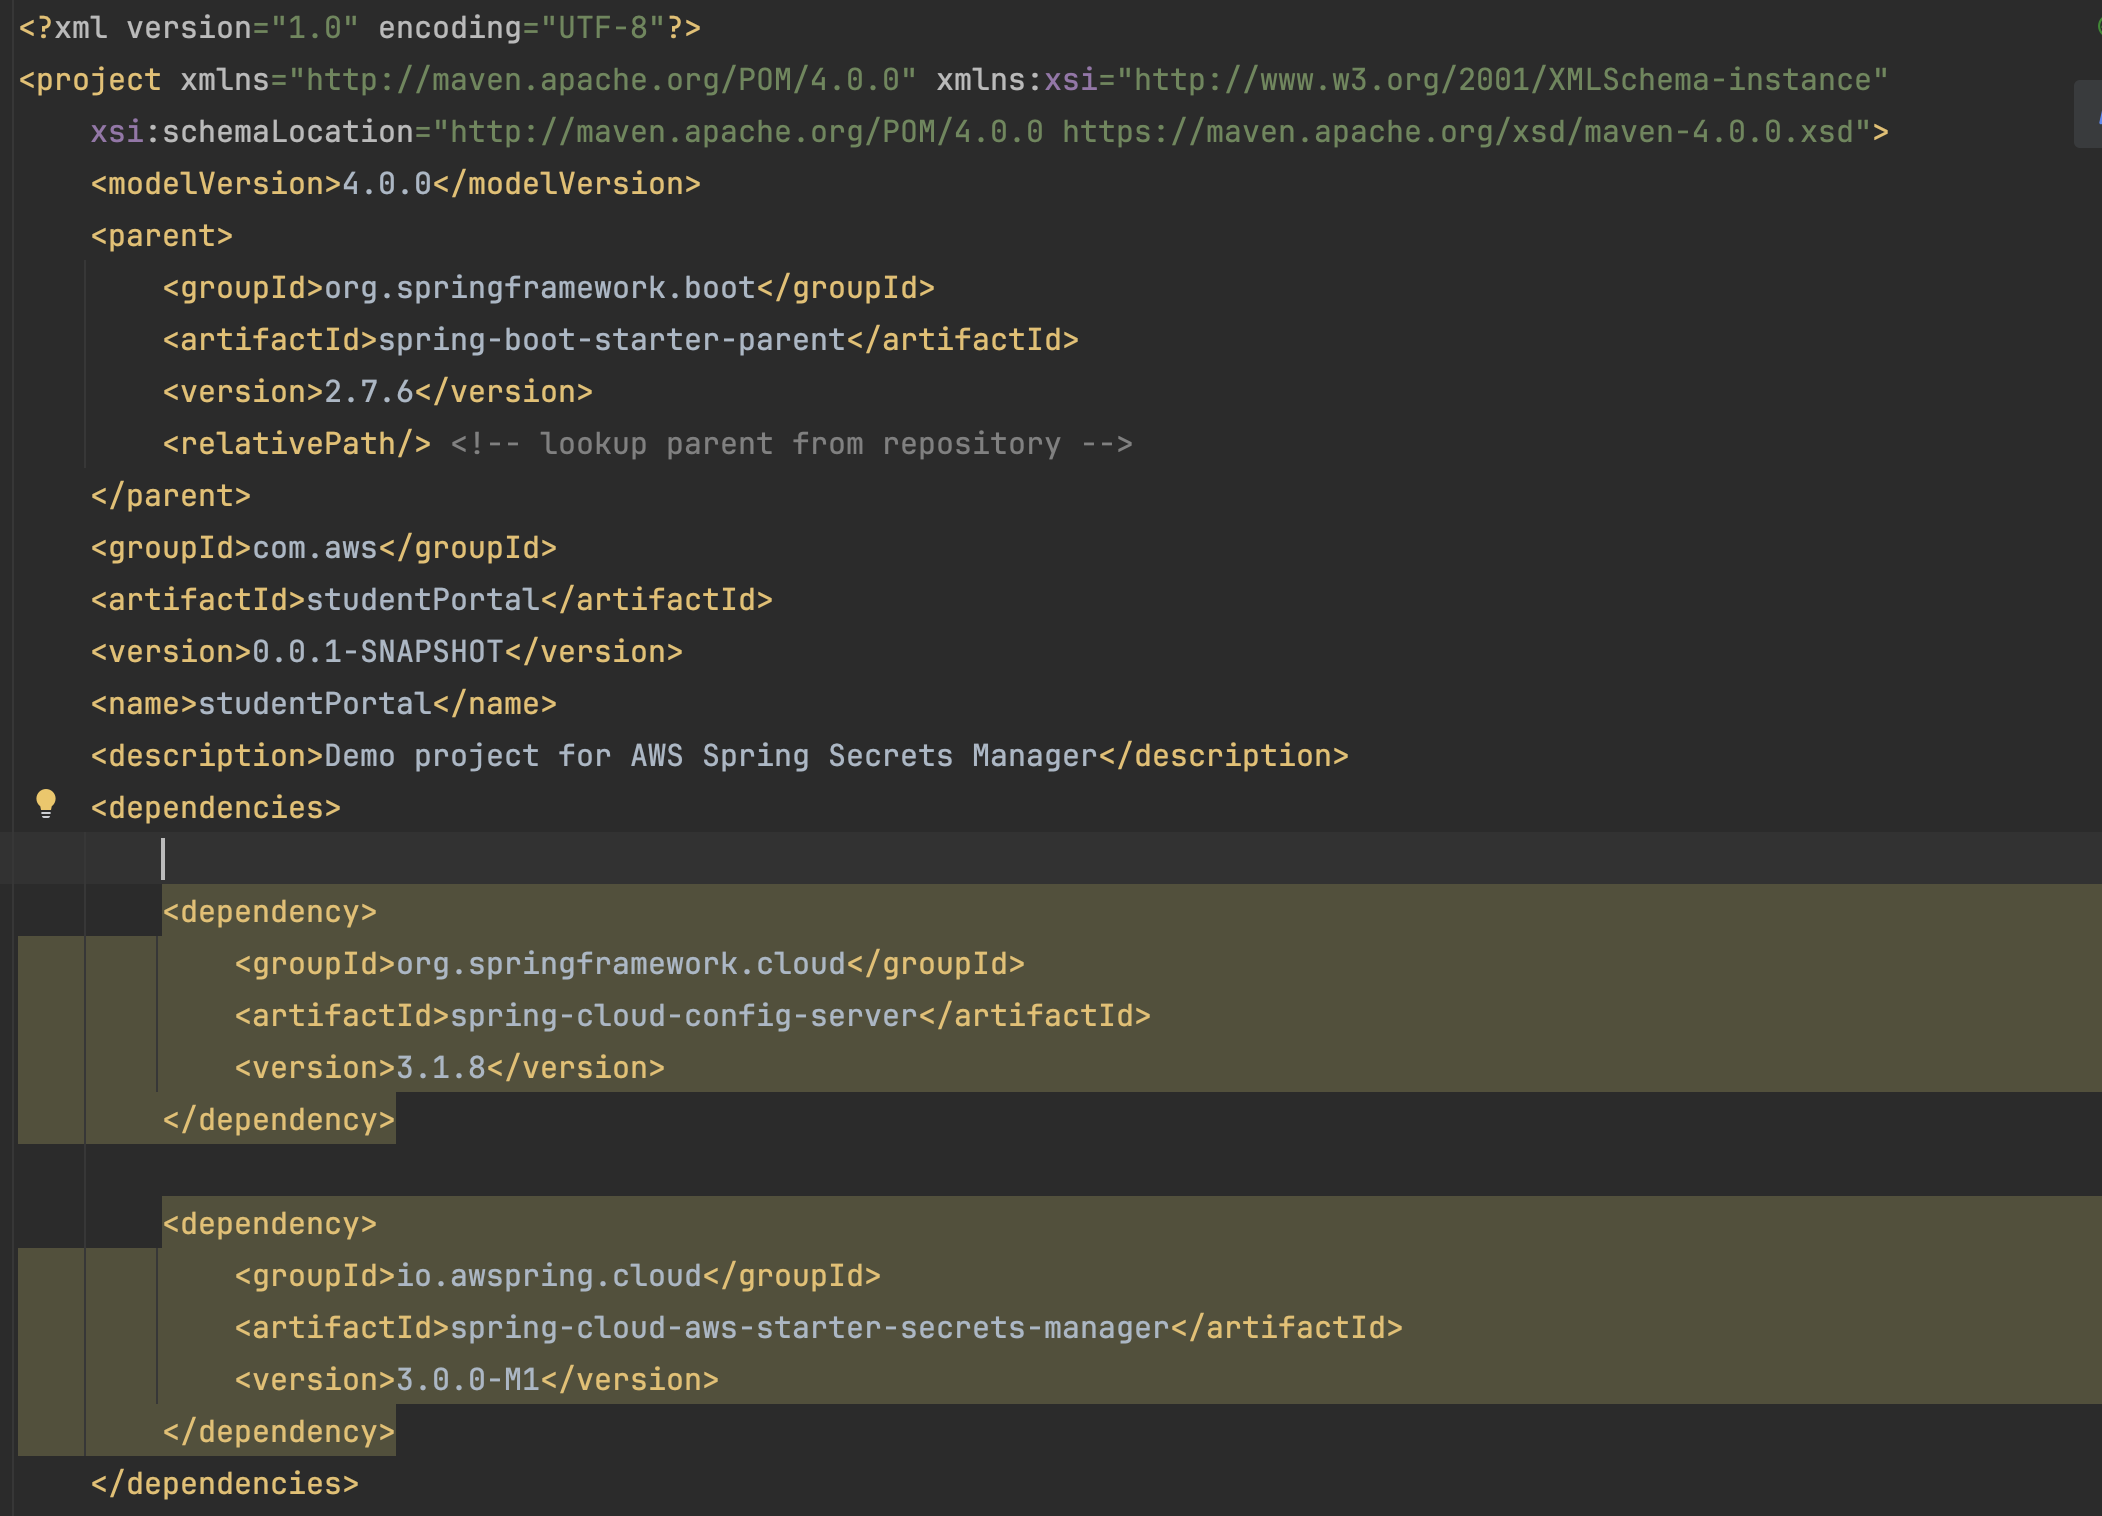Viewport: 2102px width, 1516px height.
Task: Click the org.springframework.cloud groupId value
Action: pyautogui.click(x=621, y=964)
